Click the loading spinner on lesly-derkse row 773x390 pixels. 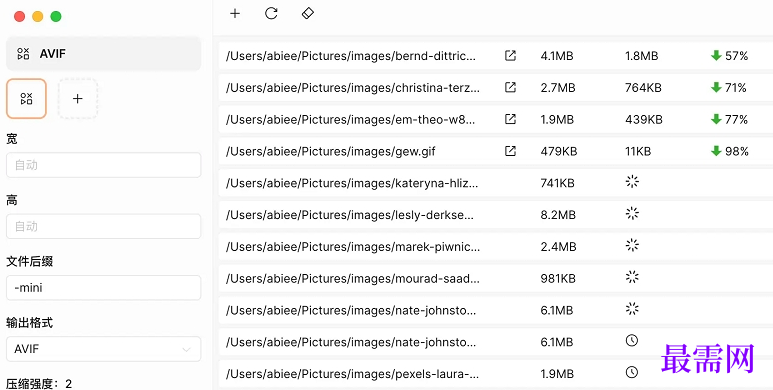(x=632, y=213)
